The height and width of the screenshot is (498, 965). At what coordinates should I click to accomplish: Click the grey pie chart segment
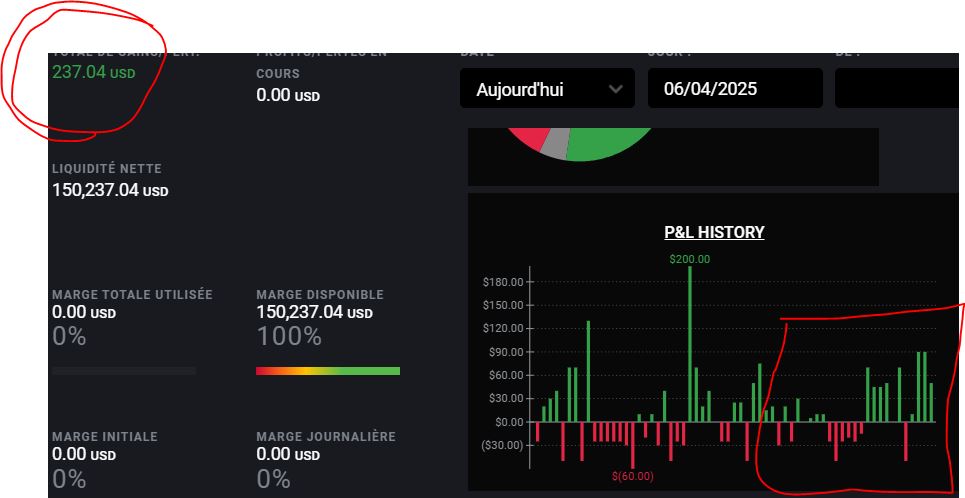558,143
